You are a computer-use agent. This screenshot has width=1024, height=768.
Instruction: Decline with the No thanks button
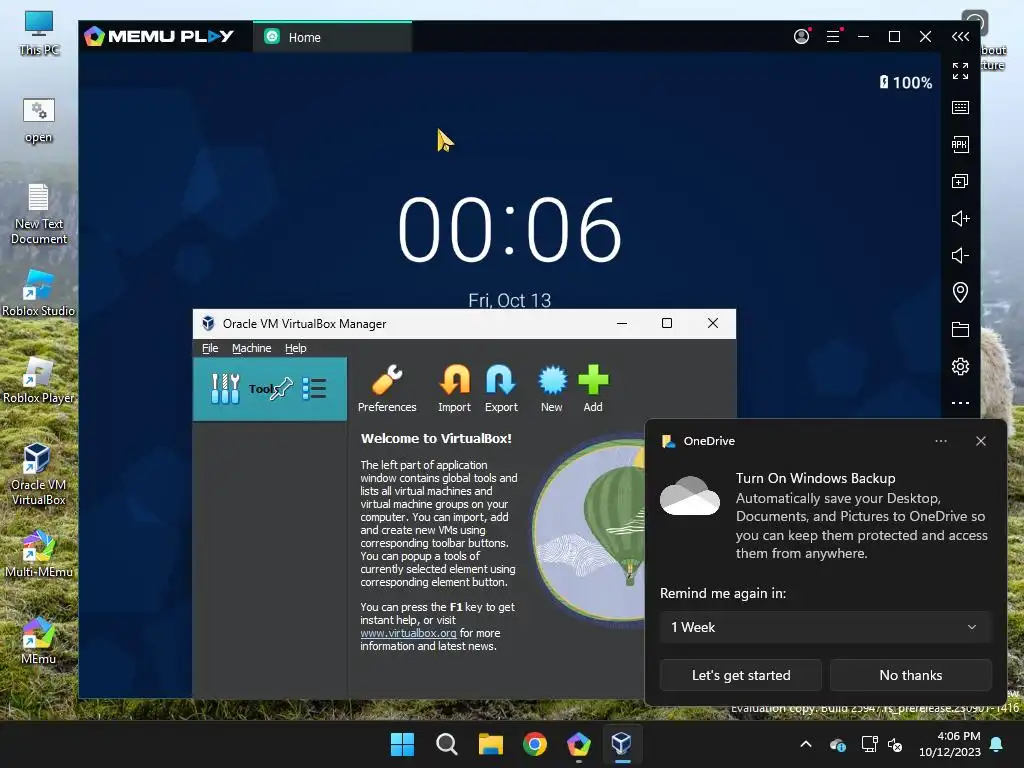910,675
